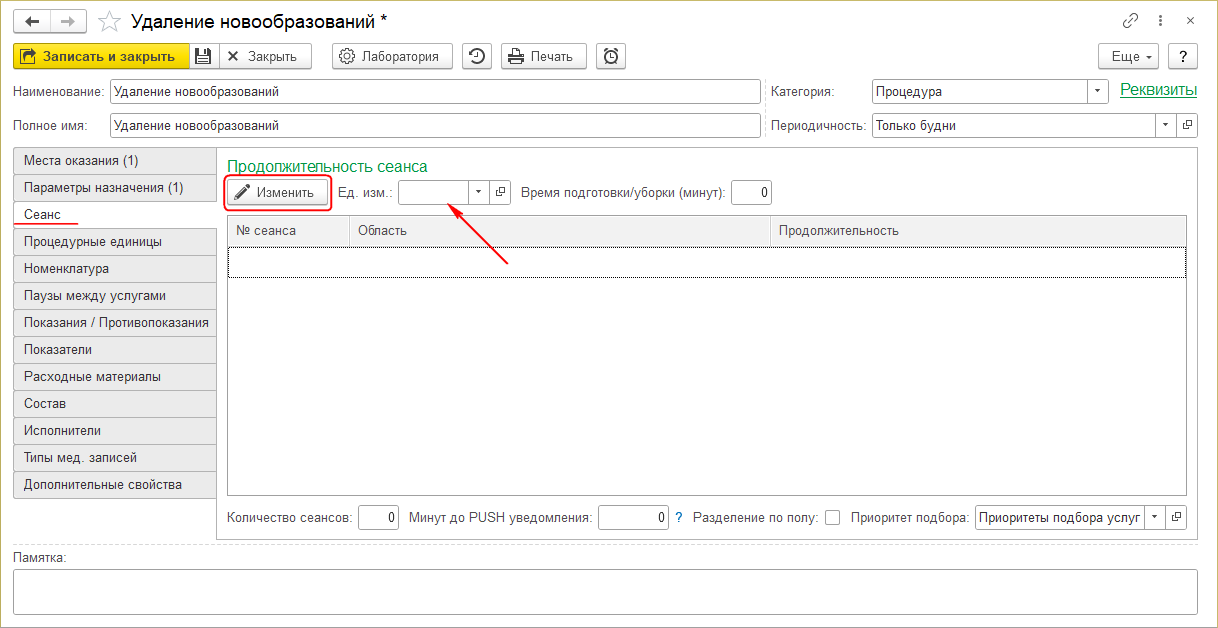This screenshot has width=1218, height=628.
Task: Click into the Памятка text field
Action: tap(604, 591)
